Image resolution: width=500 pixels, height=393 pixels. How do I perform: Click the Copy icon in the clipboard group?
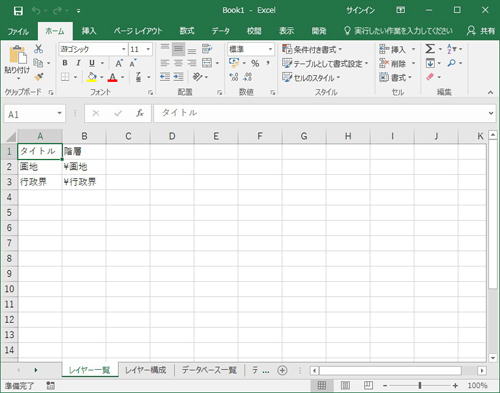[38, 63]
